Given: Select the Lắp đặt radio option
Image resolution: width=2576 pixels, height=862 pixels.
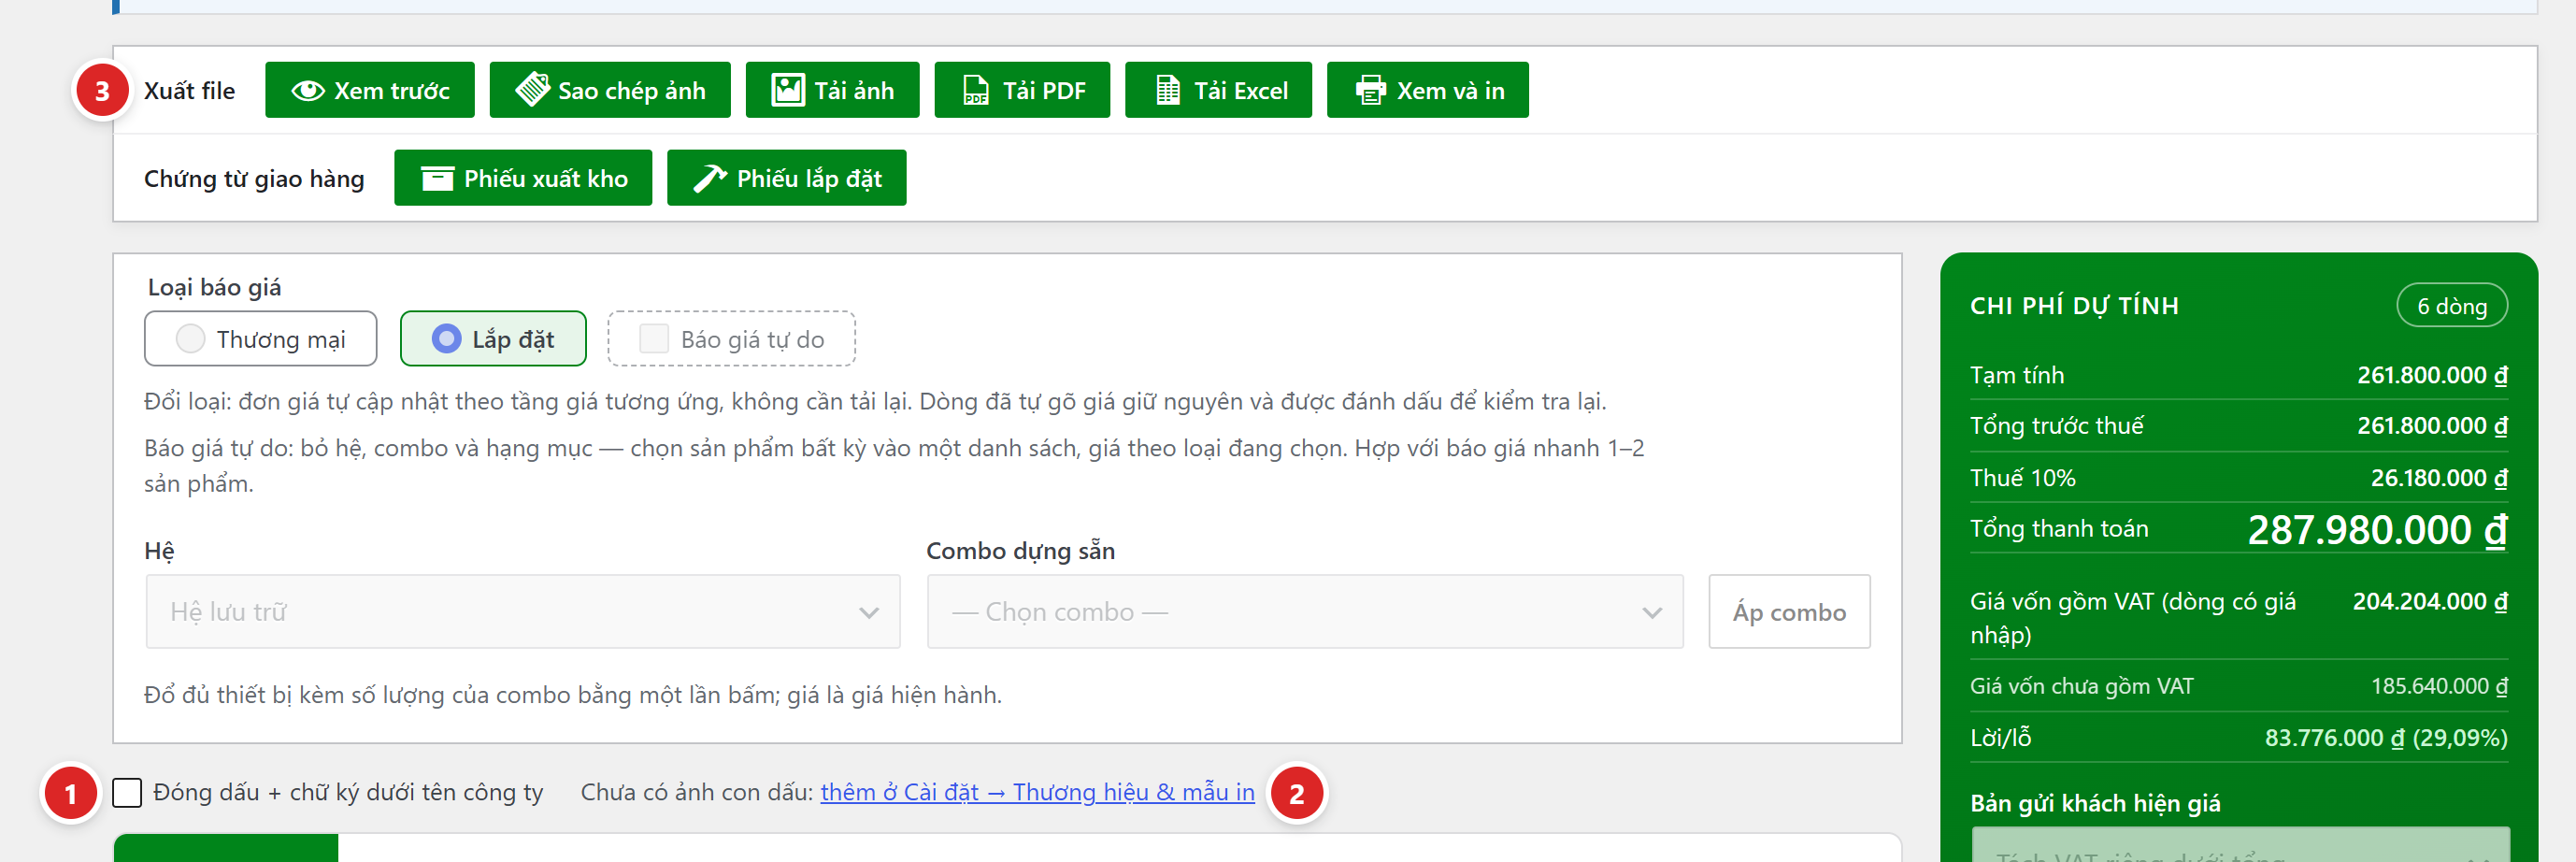Looking at the screenshot, I should 446,339.
